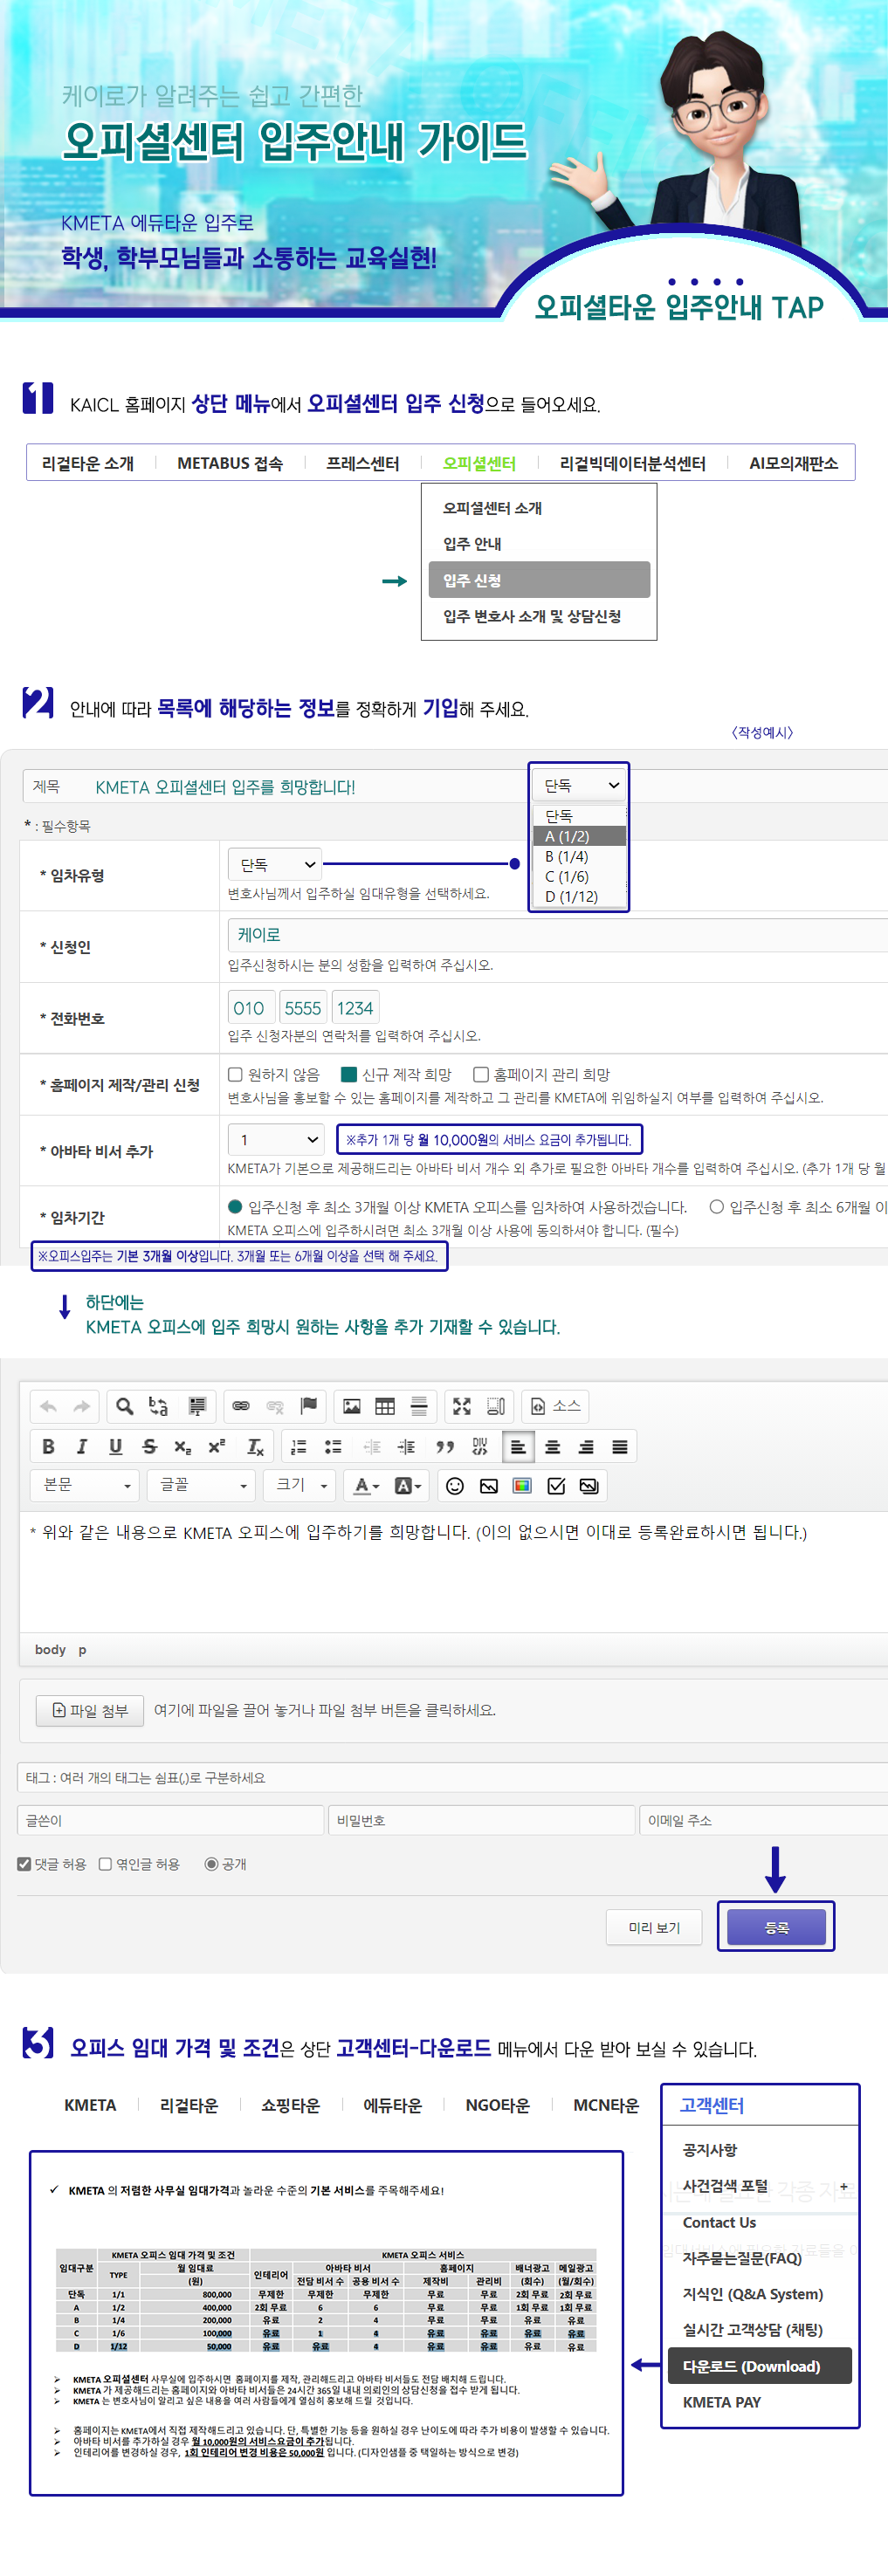Open the '크기' font size dropdown
This screenshot has height=2576, width=888.
click(299, 1485)
